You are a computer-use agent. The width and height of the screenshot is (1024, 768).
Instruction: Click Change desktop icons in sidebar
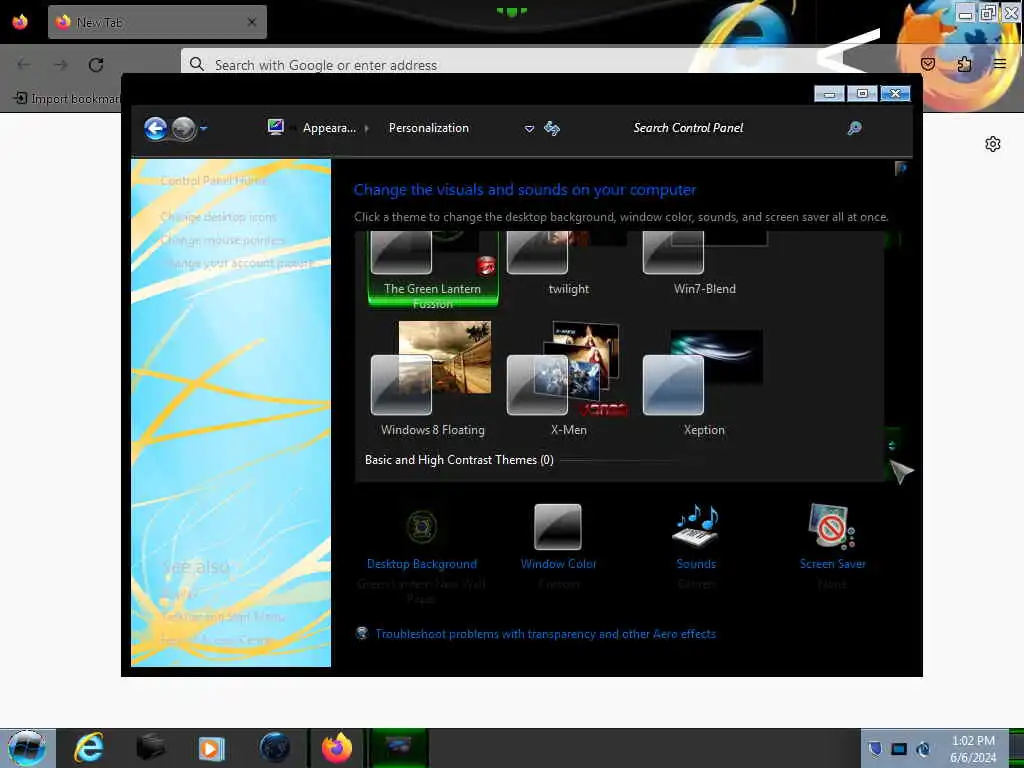point(218,217)
